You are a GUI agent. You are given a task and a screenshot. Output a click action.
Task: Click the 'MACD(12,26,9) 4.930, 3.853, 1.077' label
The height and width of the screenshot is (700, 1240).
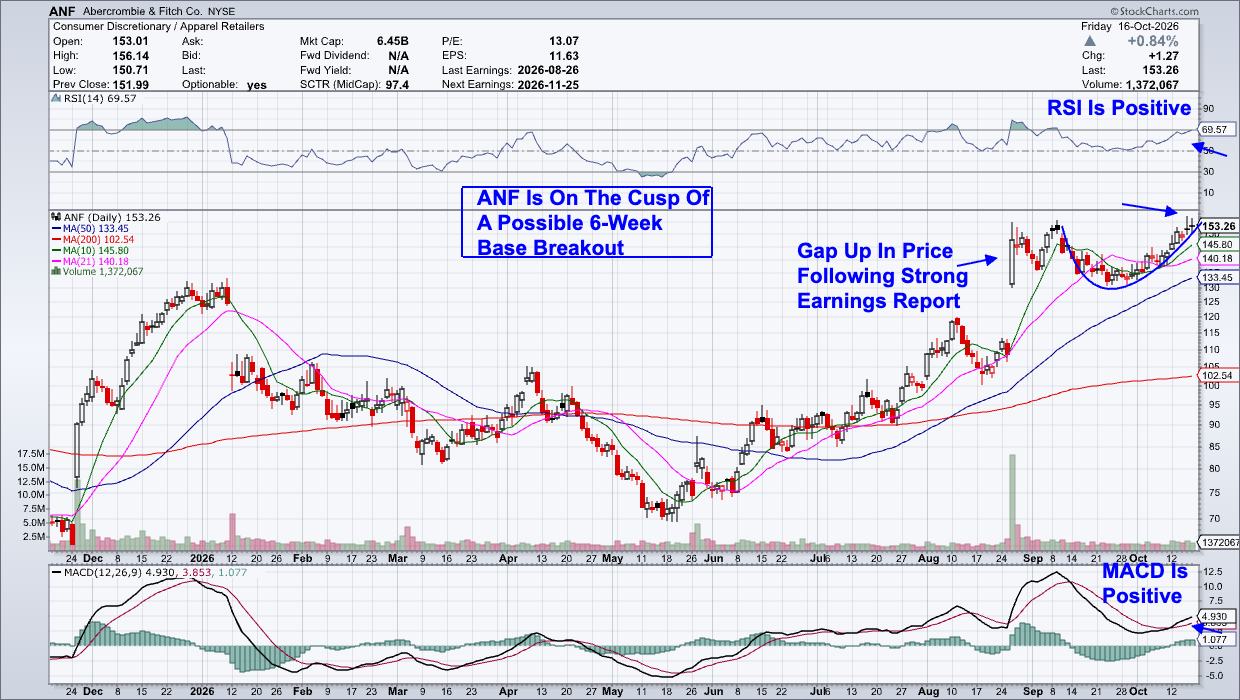[158, 571]
